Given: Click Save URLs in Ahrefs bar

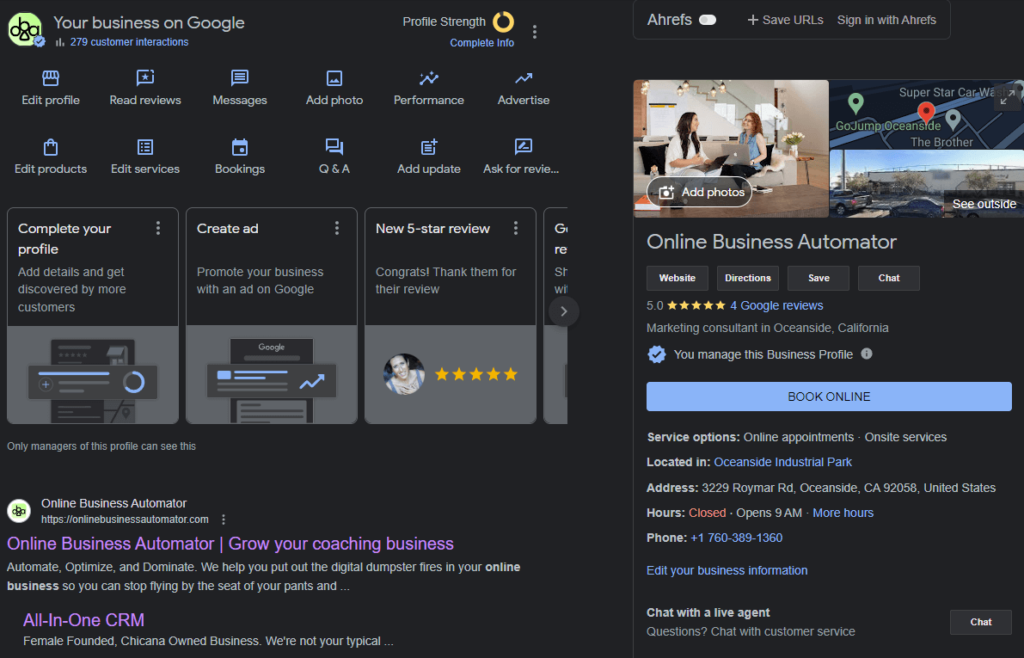Looking at the screenshot, I should click(x=785, y=20).
